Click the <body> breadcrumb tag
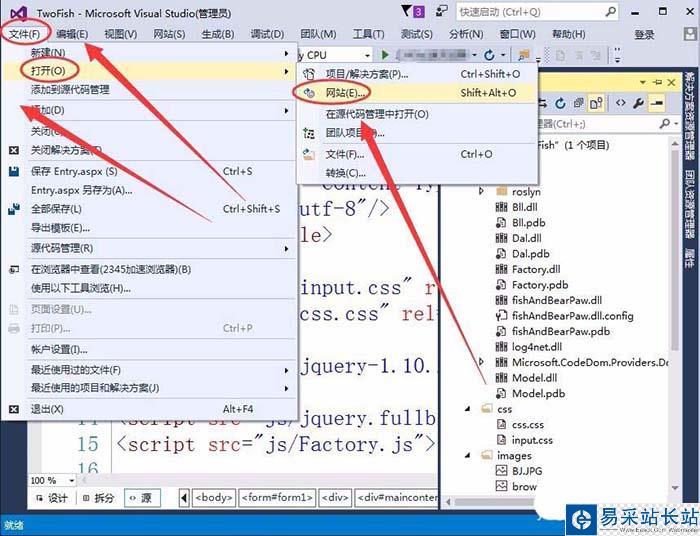Screen dimensions: 700x536 click(x=214, y=497)
